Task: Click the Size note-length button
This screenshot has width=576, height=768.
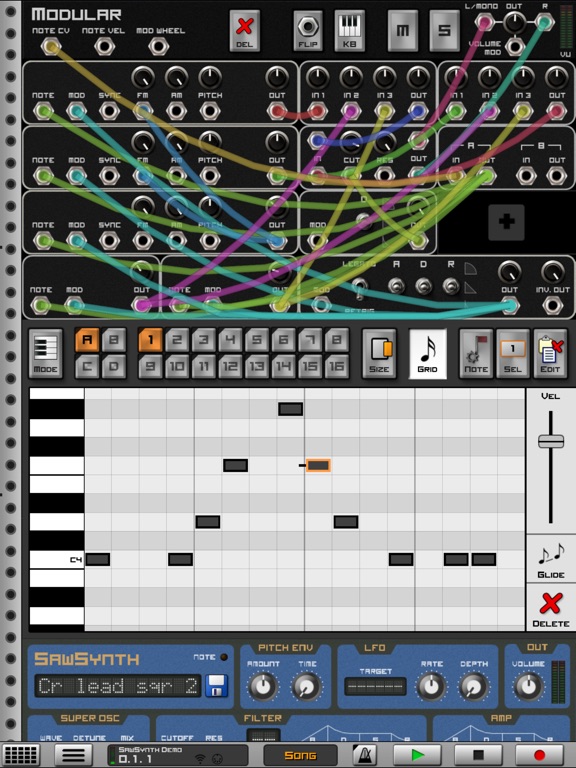Action: (x=379, y=353)
